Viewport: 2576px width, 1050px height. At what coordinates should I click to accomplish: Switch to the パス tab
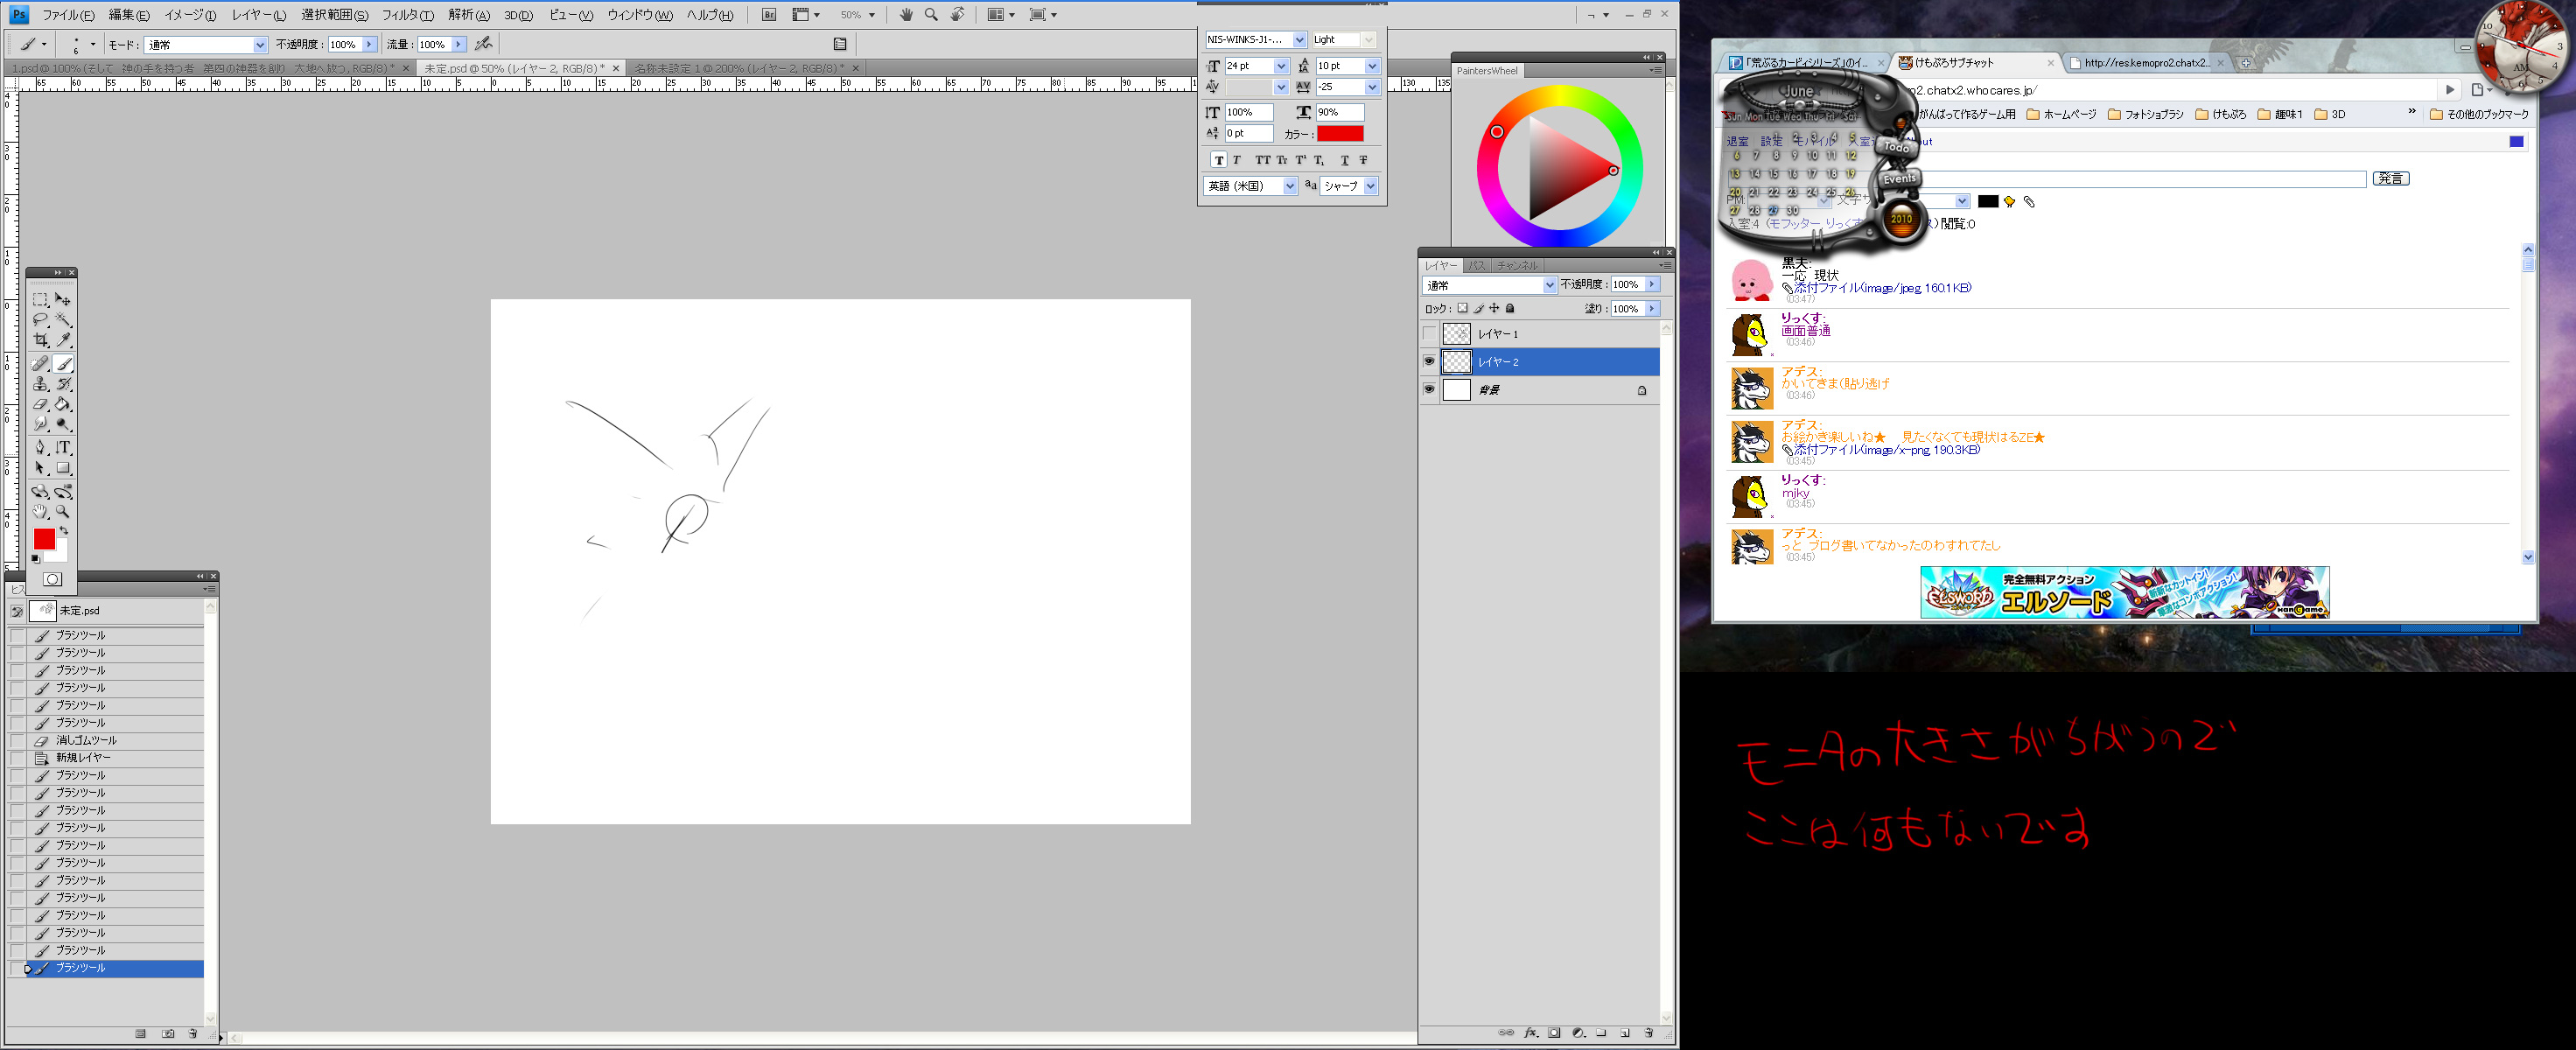click(x=1477, y=266)
